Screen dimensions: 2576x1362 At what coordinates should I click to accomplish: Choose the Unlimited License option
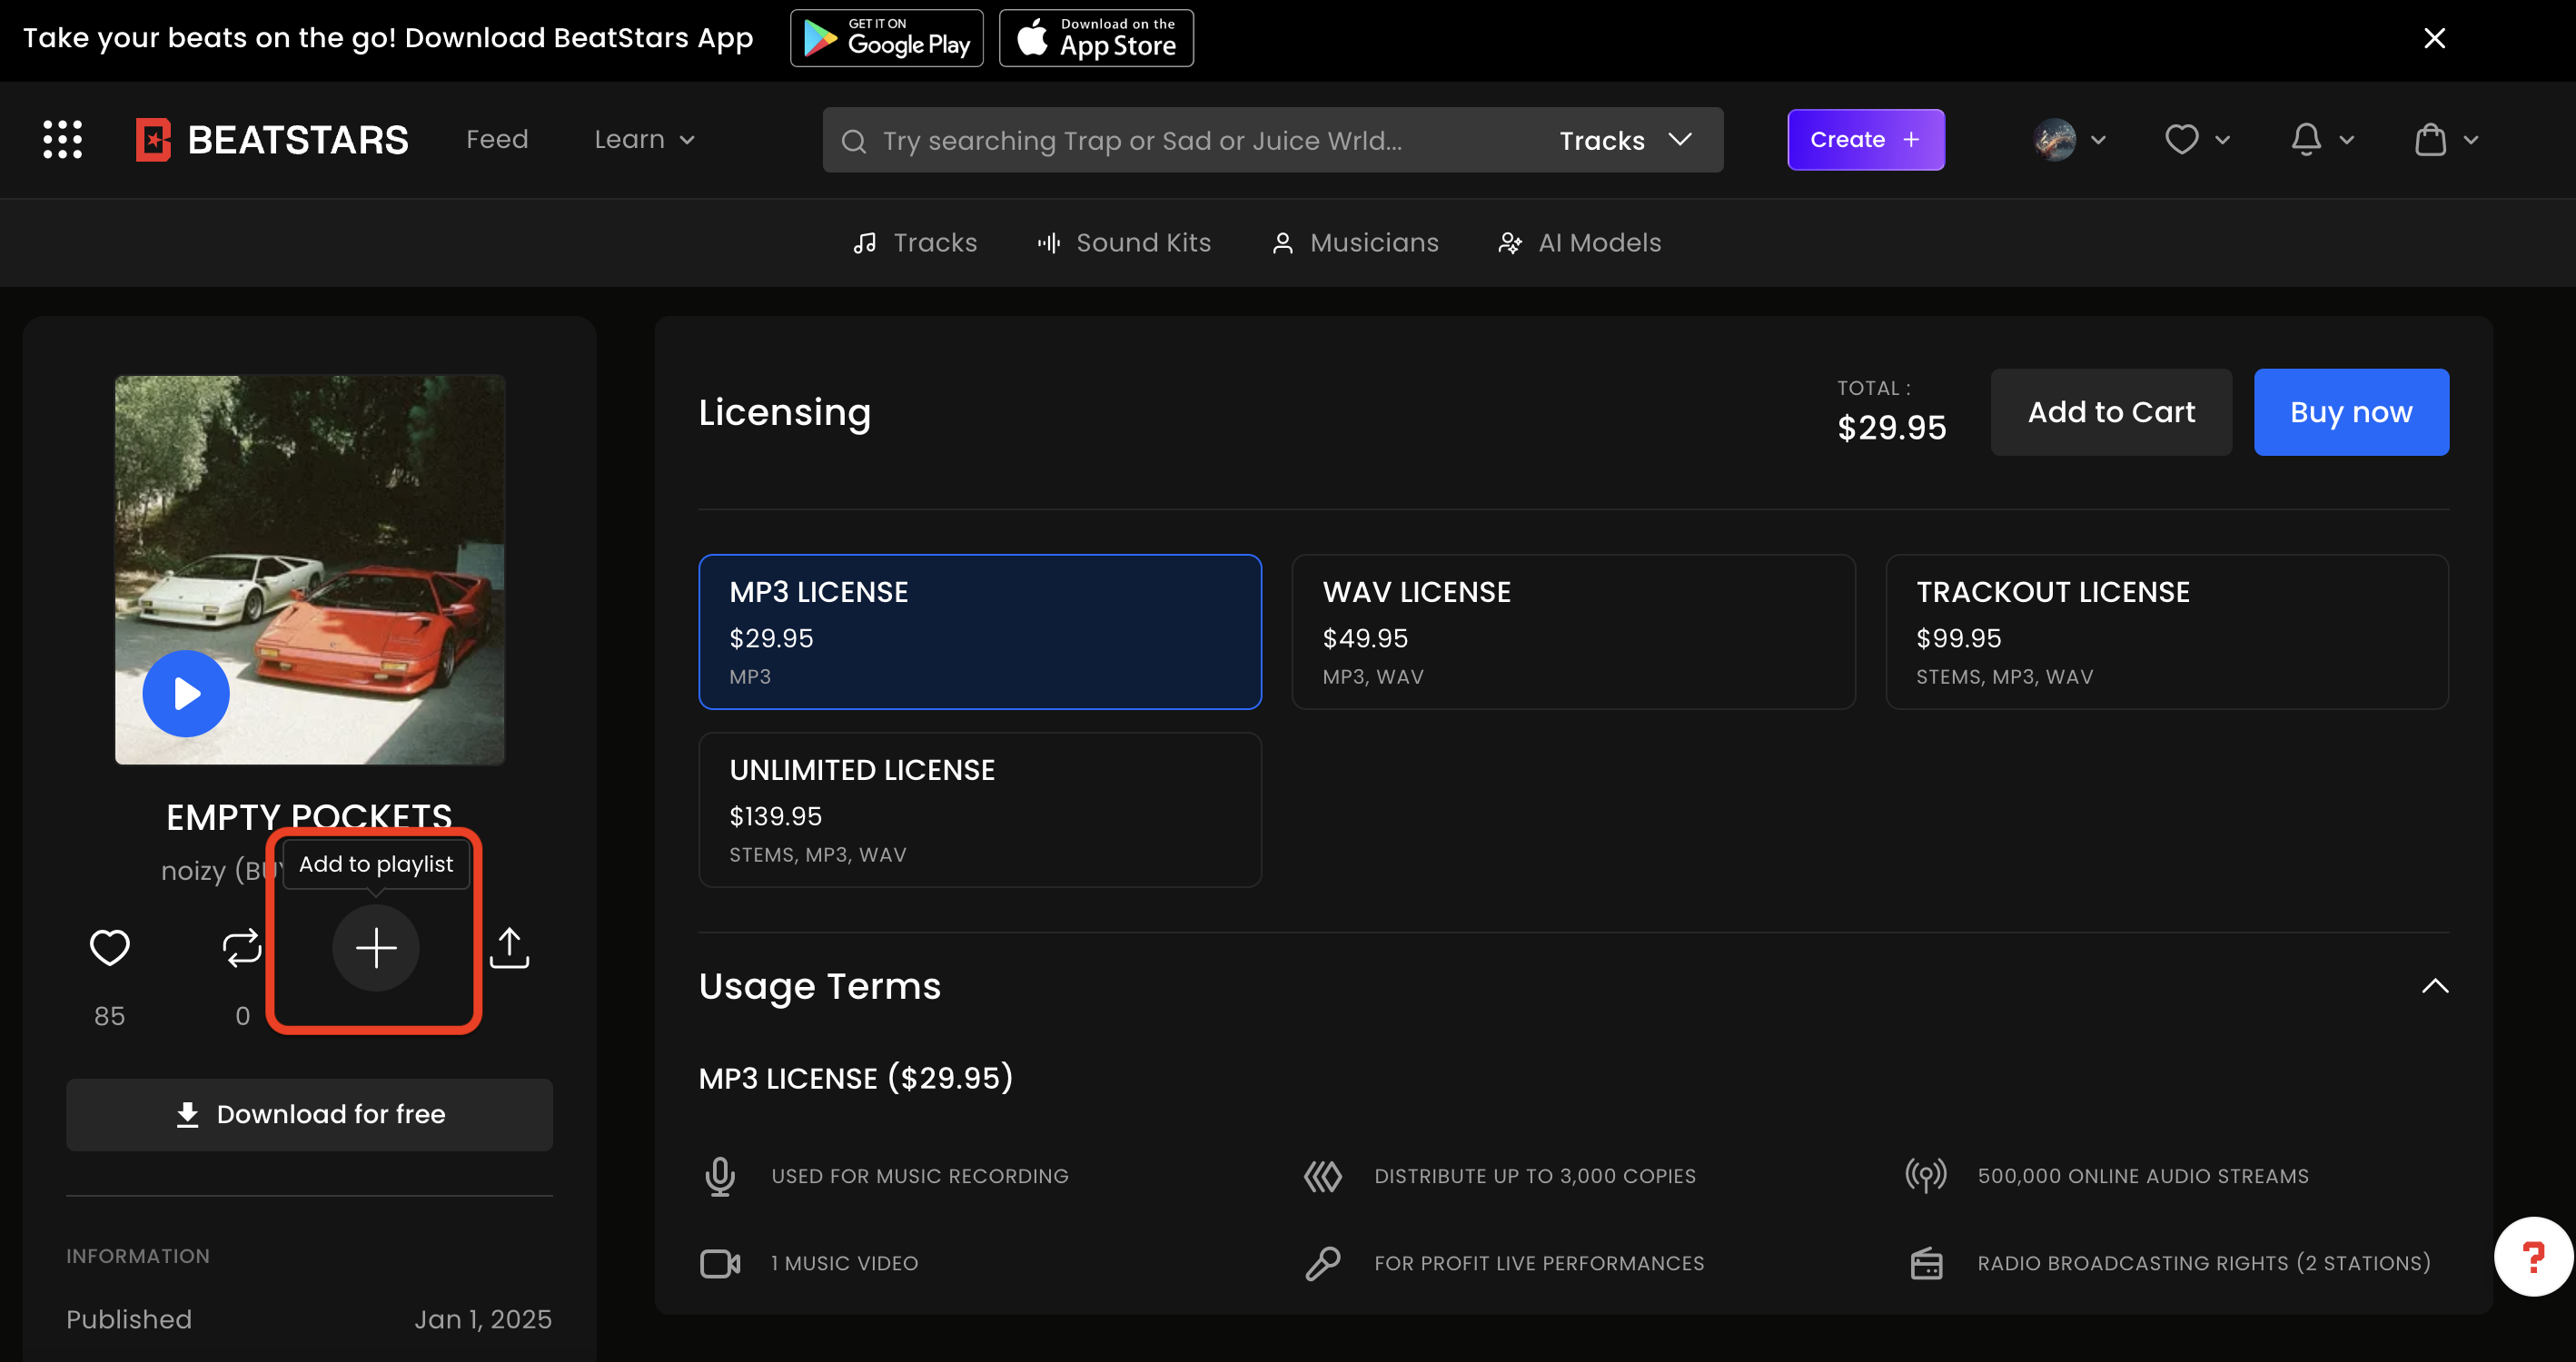tap(979, 809)
